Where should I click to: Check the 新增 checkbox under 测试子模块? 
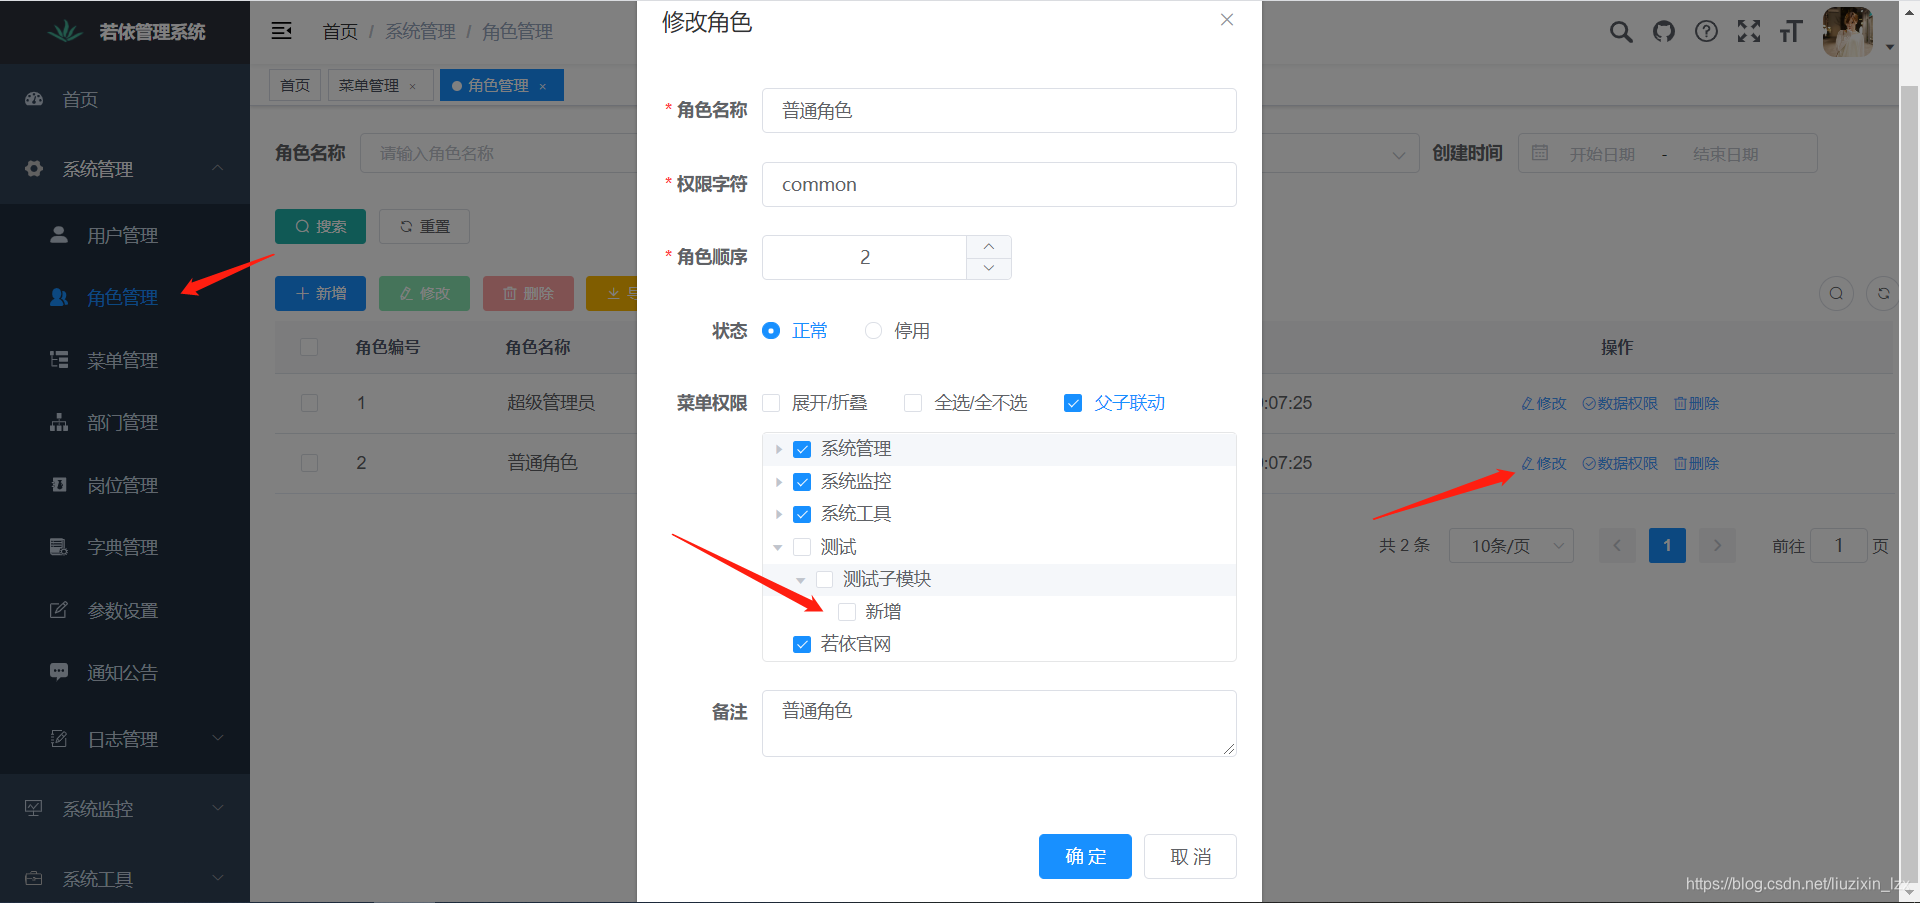[x=847, y=612]
